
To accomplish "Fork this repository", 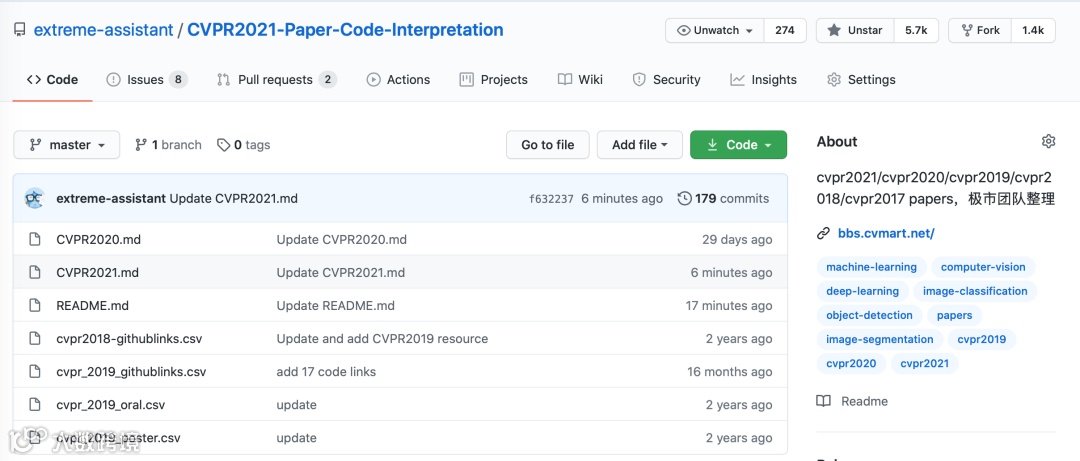I will click(x=980, y=30).
